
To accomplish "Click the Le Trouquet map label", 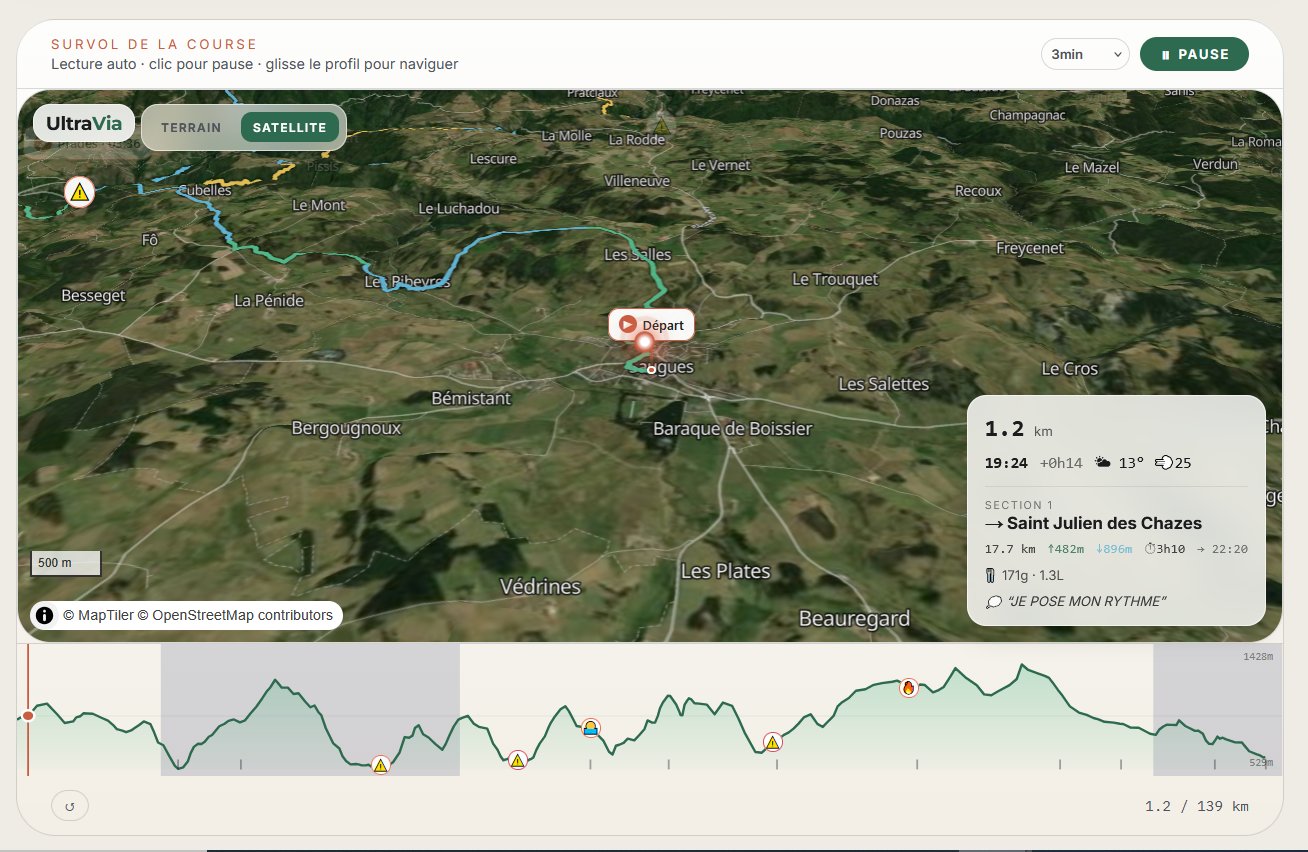I will click(835, 279).
